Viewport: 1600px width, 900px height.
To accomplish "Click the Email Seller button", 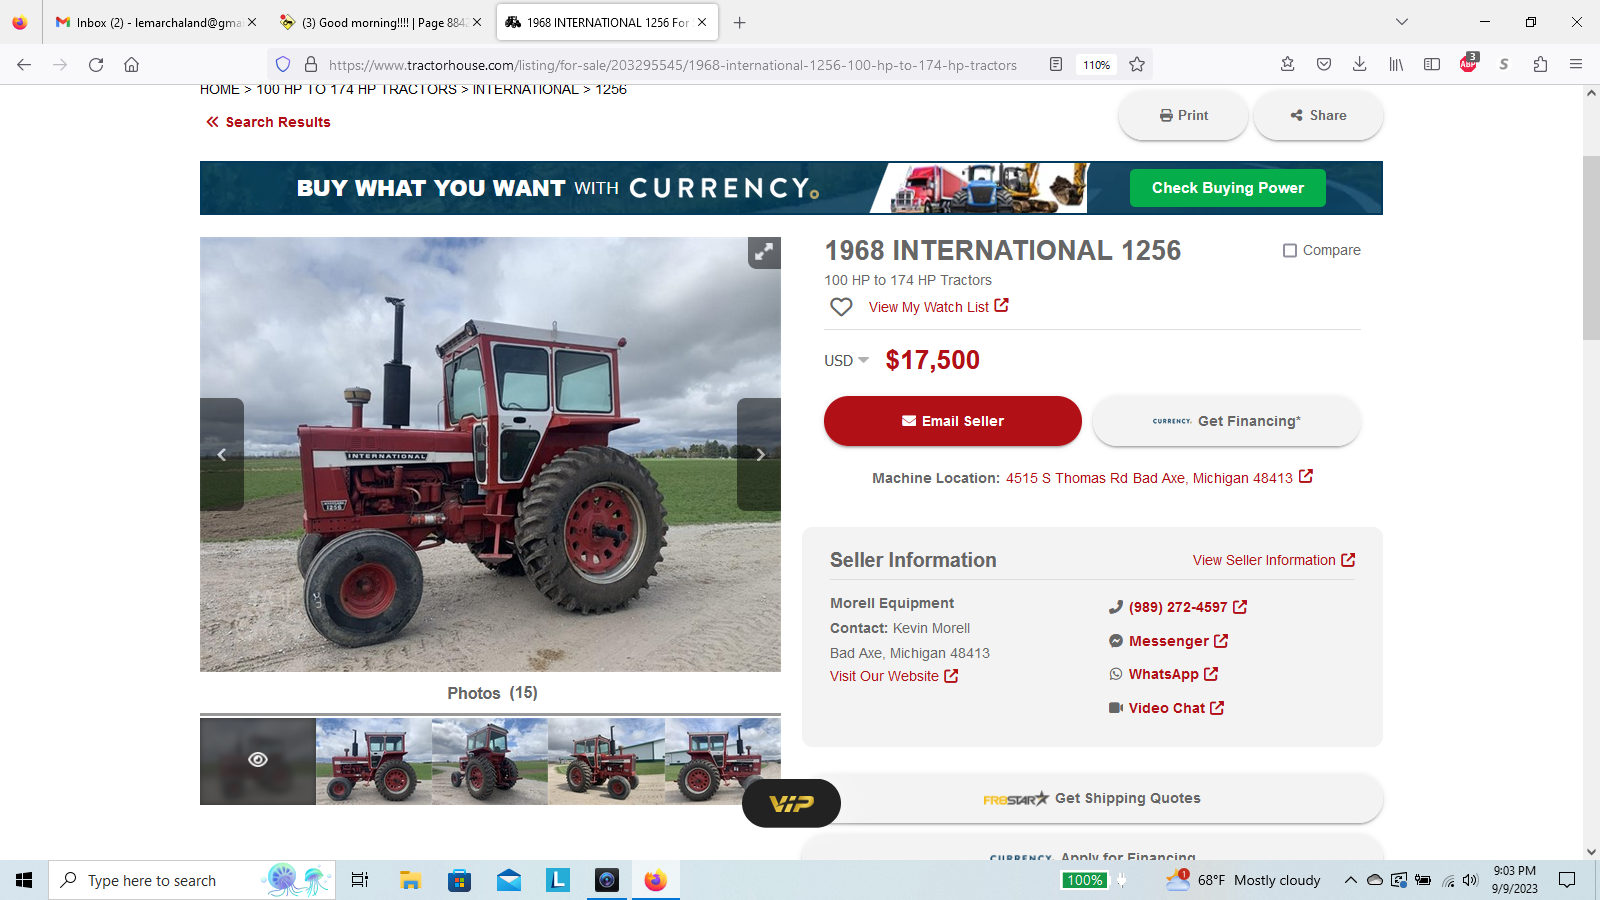I will coord(953,421).
